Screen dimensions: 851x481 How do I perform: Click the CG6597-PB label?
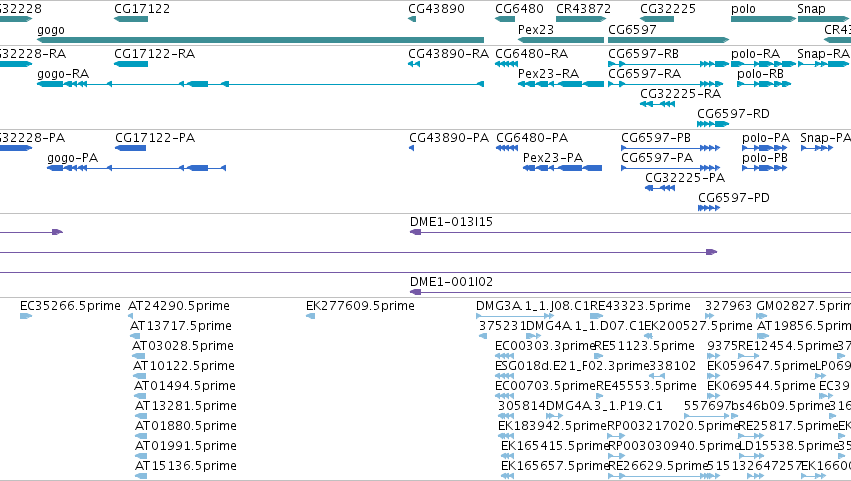click(656, 138)
